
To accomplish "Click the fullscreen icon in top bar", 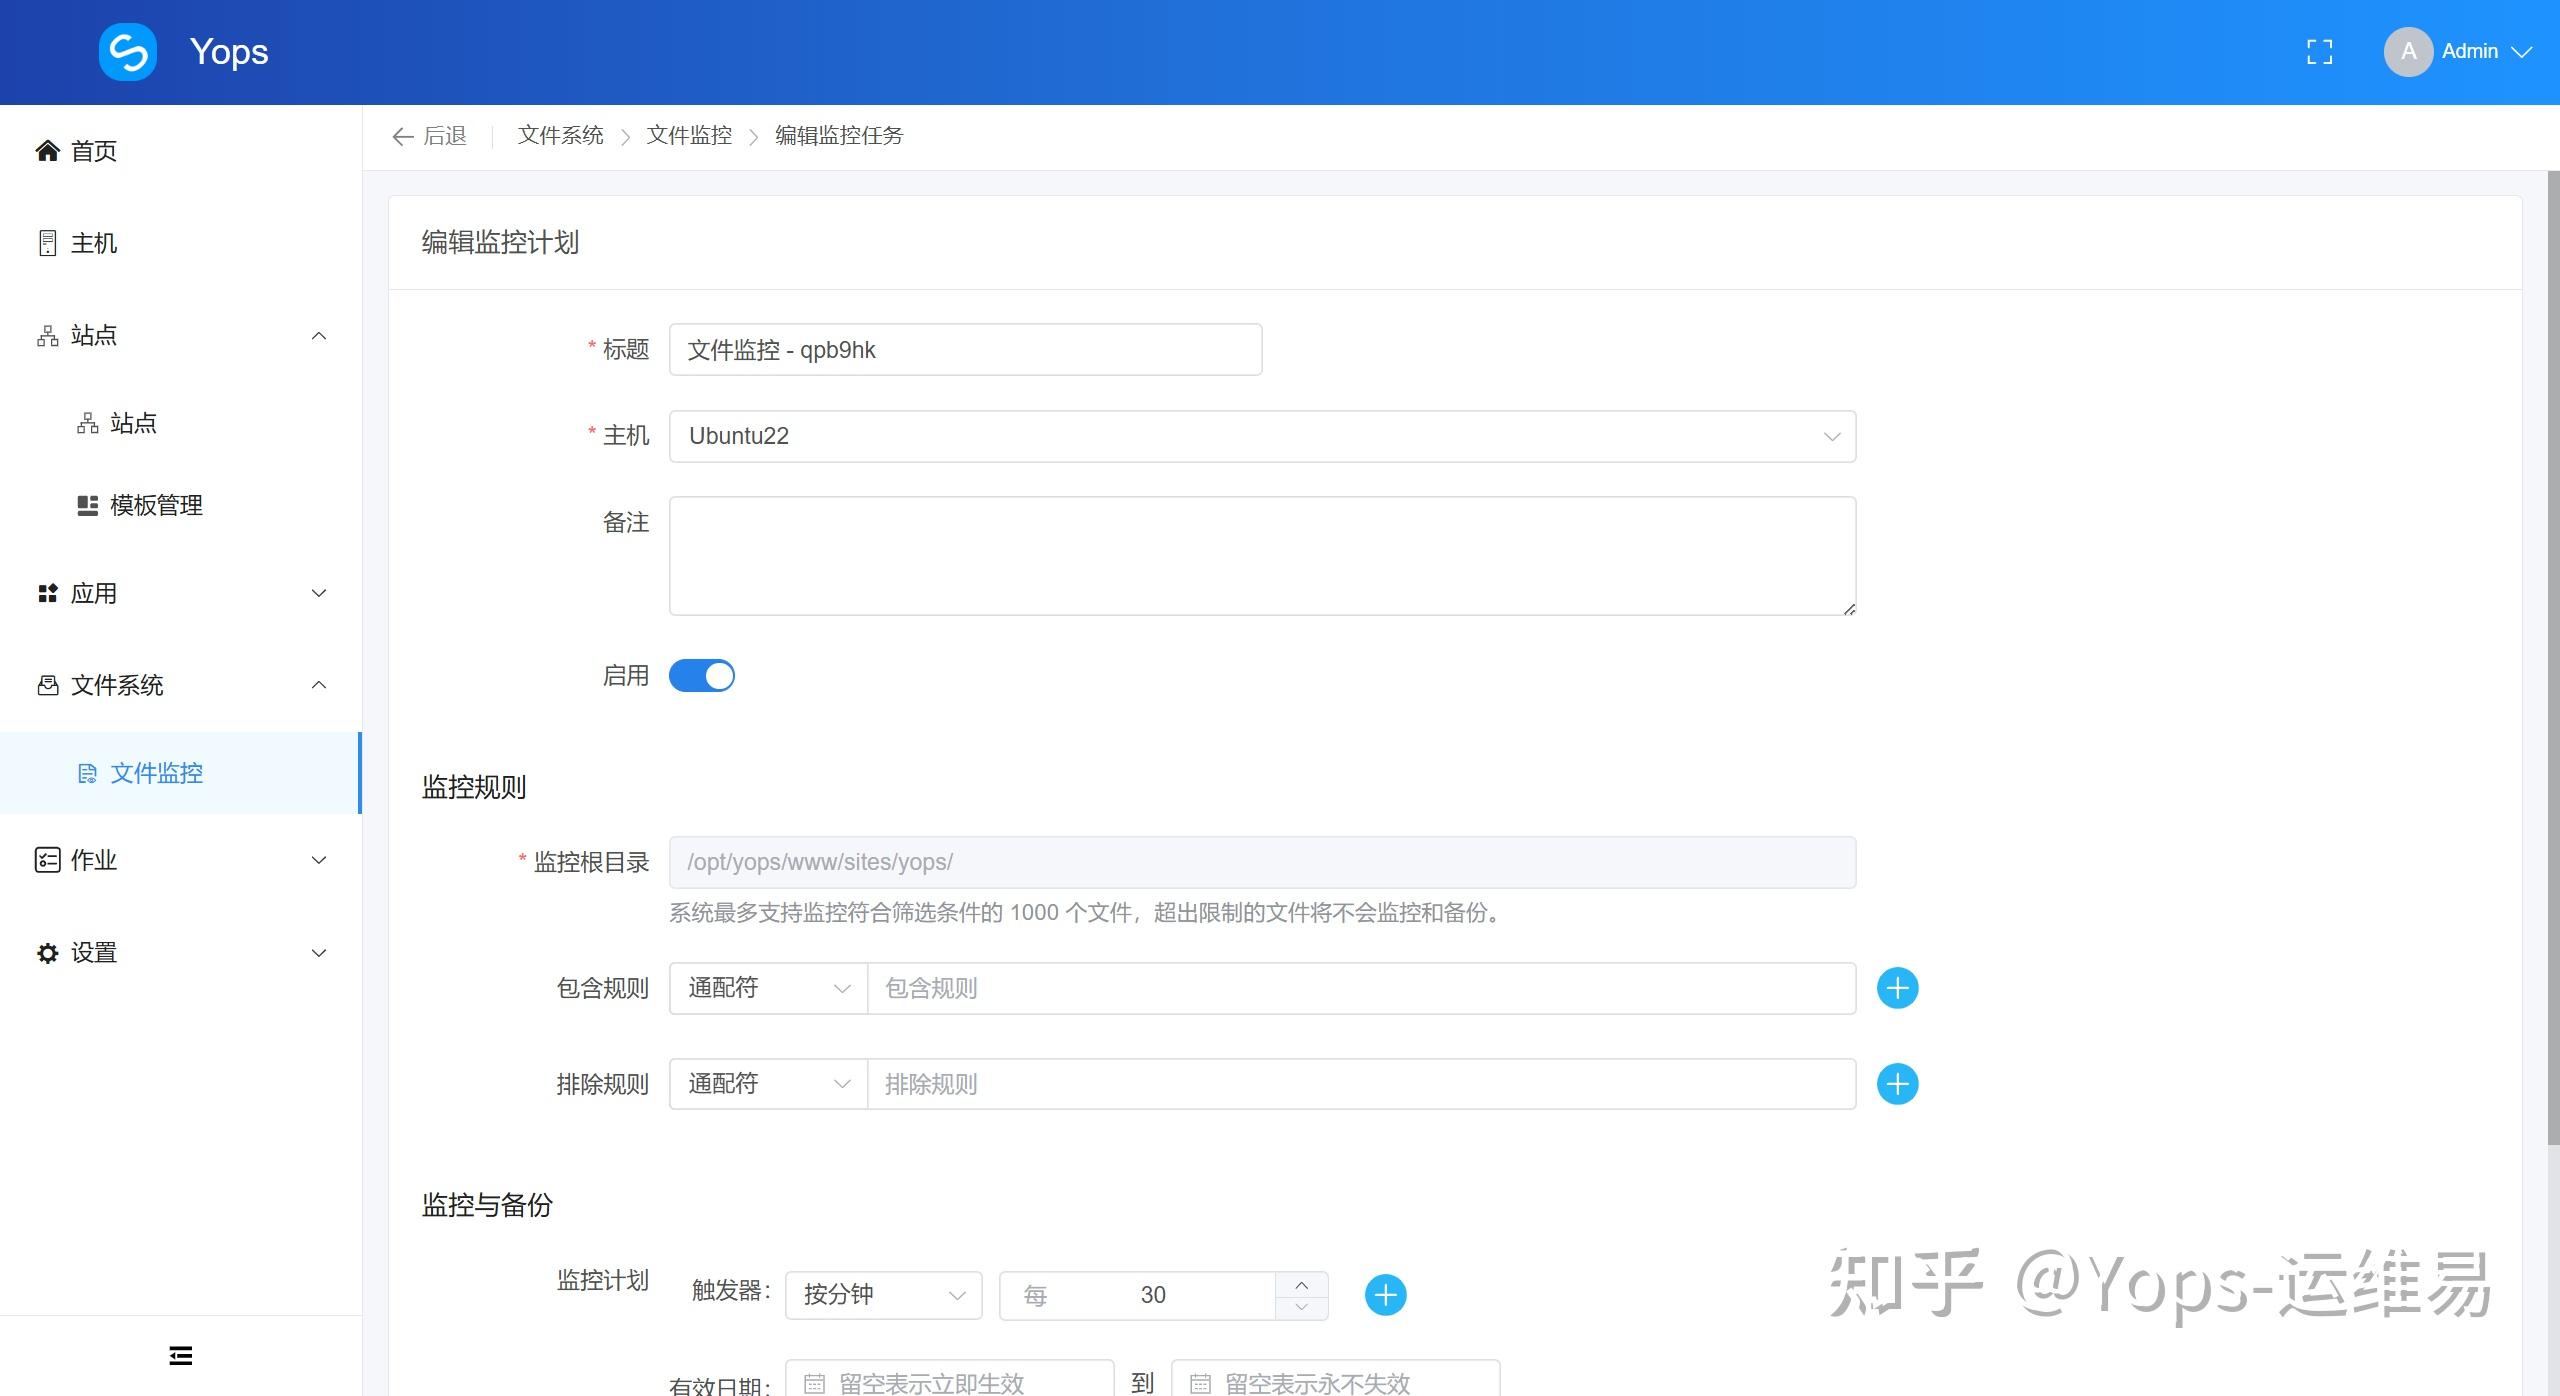I will pos(2320,51).
